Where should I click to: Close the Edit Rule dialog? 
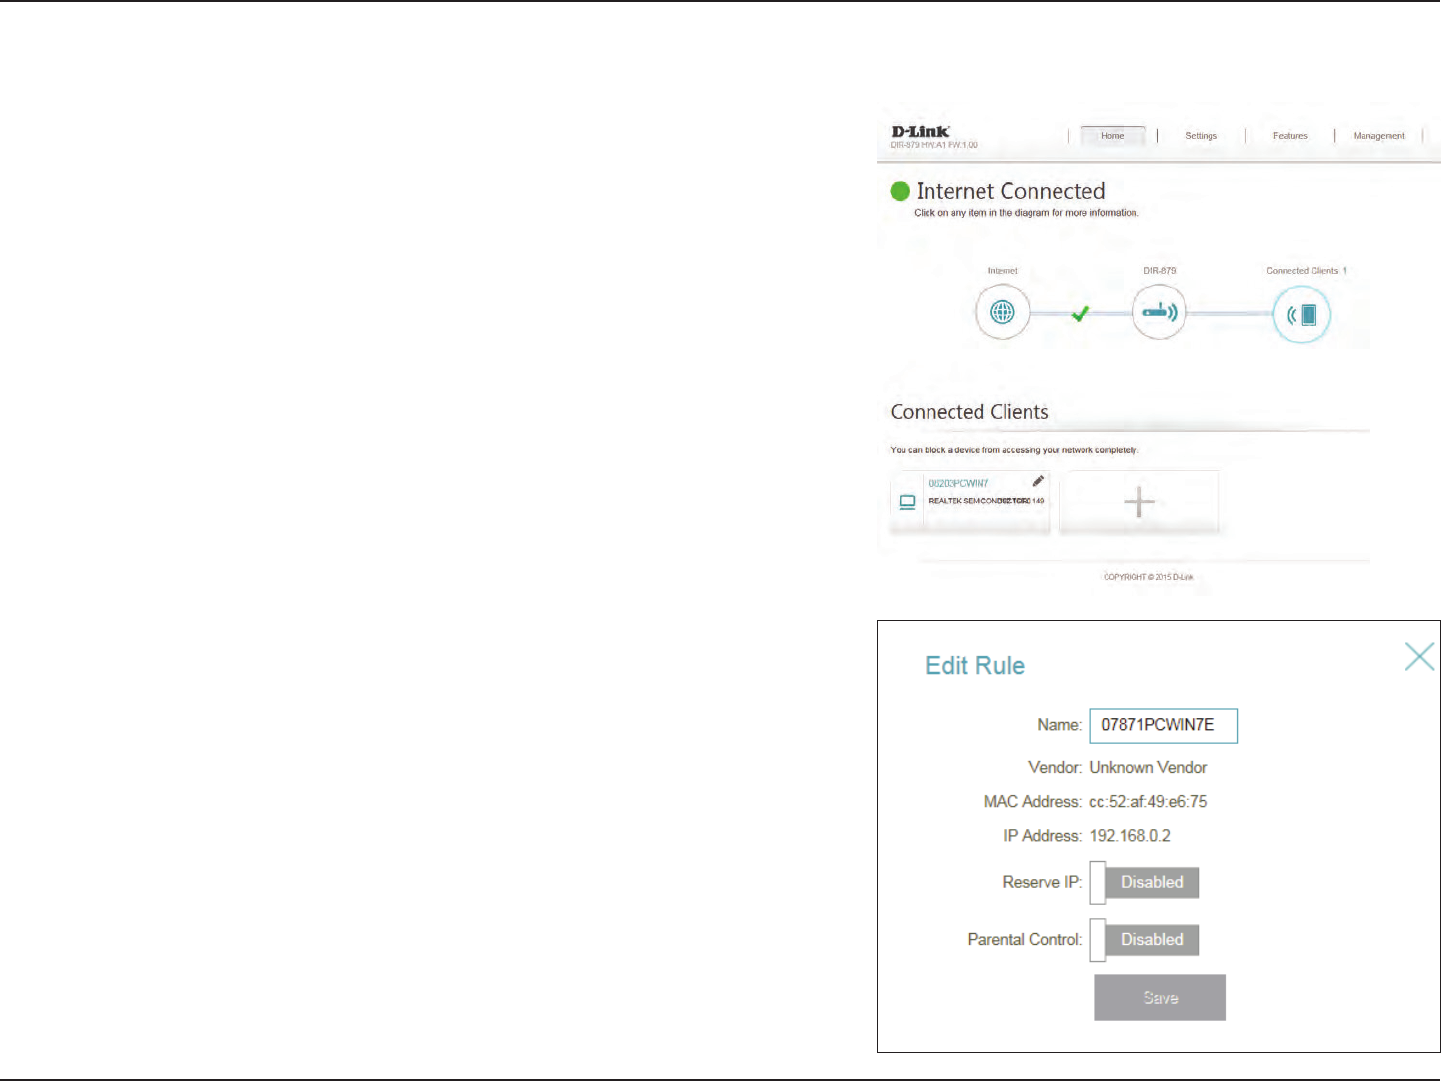coord(1419,657)
